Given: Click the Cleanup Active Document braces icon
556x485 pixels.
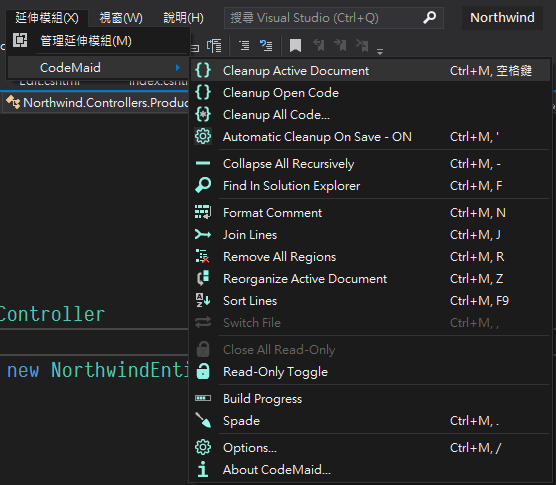Looking at the screenshot, I should [203, 71].
